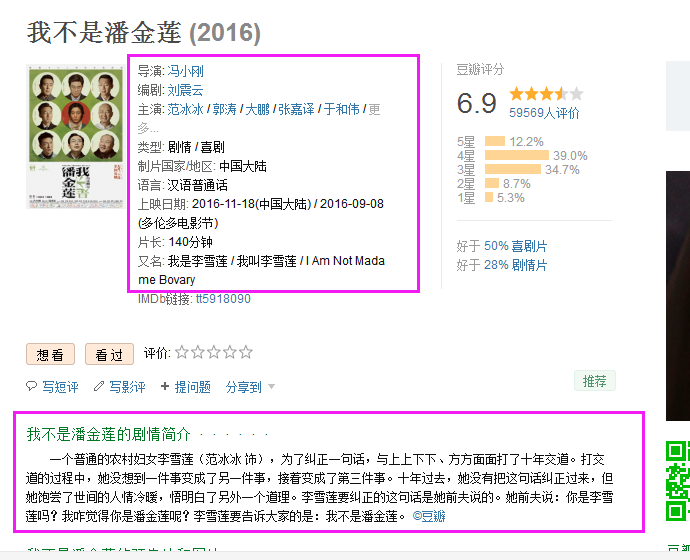Click region text 中国大陆
690x560 pixels.
[x=242, y=166]
